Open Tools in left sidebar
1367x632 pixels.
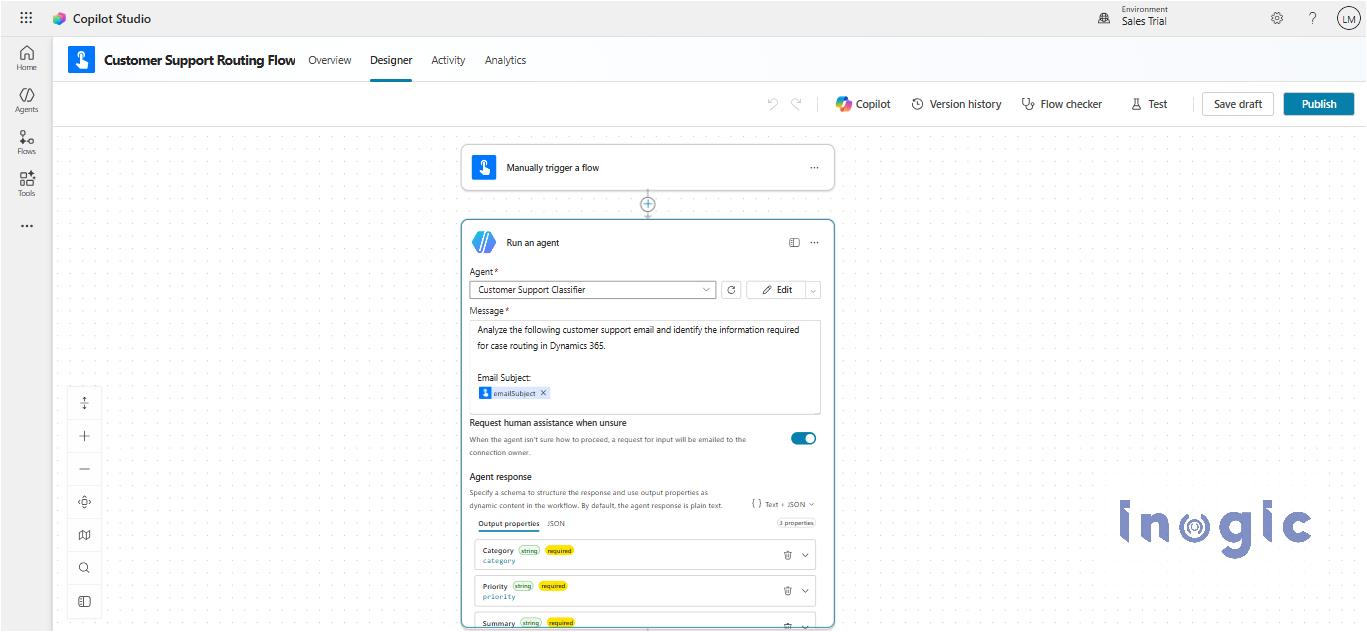coord(26,184)
